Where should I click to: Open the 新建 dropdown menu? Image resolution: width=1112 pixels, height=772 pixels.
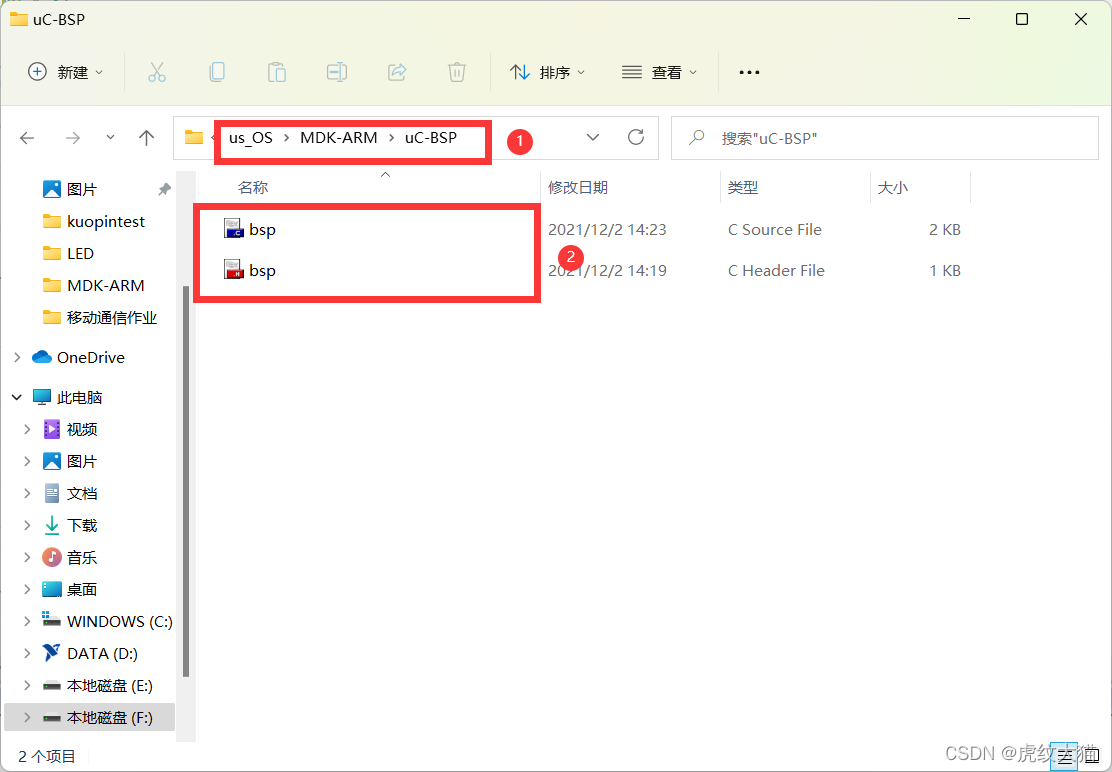click(65, 72)
